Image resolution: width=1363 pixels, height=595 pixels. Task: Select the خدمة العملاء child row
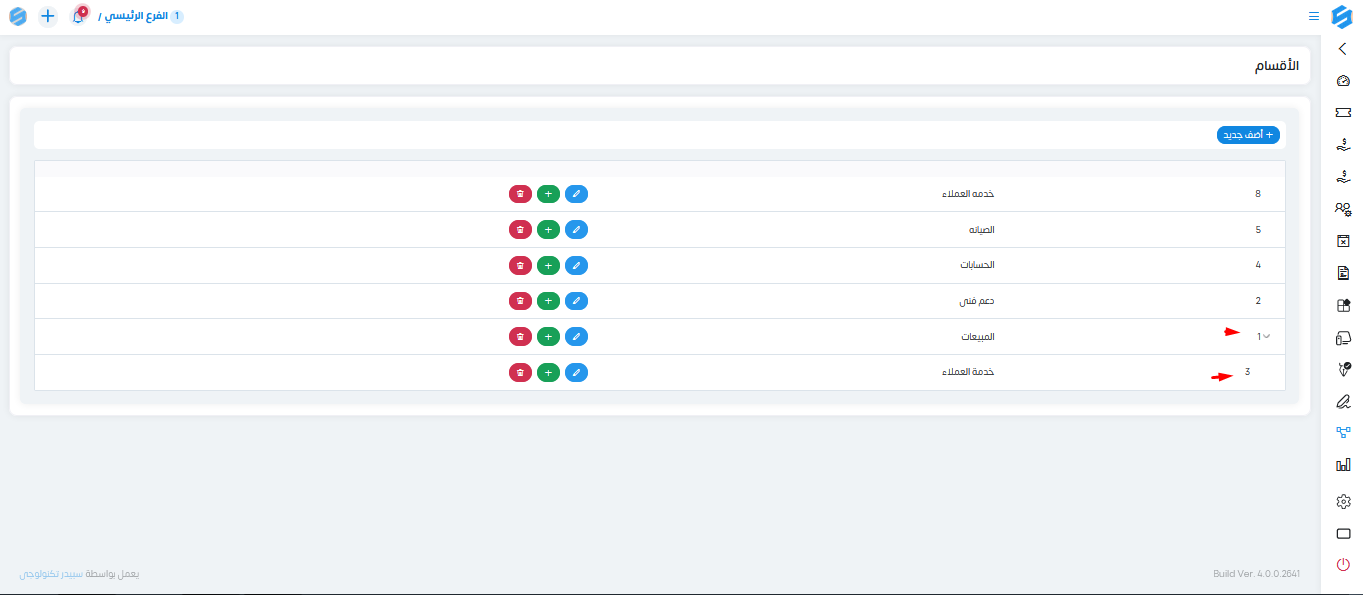tap(660, 372)
